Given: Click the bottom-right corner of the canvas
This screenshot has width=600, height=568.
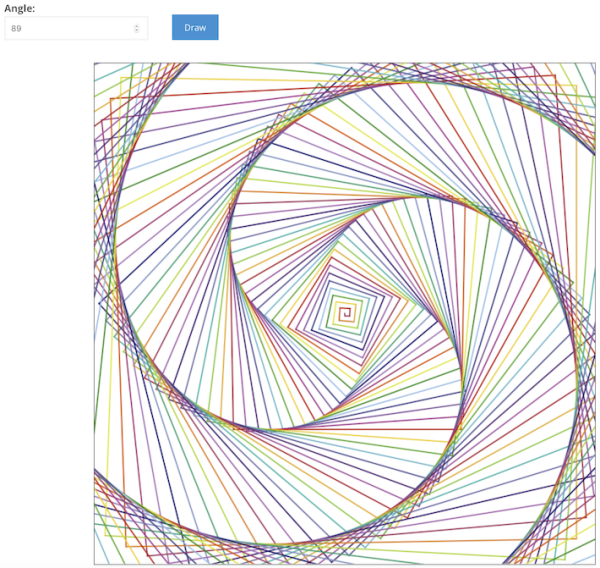Looking at the screenshot, I should (x=593, y=562).
